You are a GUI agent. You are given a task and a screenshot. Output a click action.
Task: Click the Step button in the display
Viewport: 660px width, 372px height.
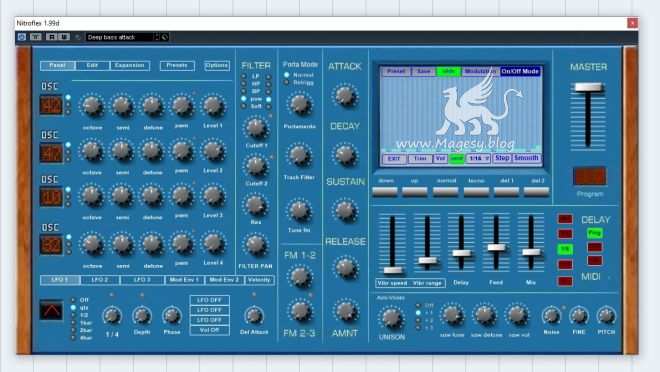click(x=502, y=158)
